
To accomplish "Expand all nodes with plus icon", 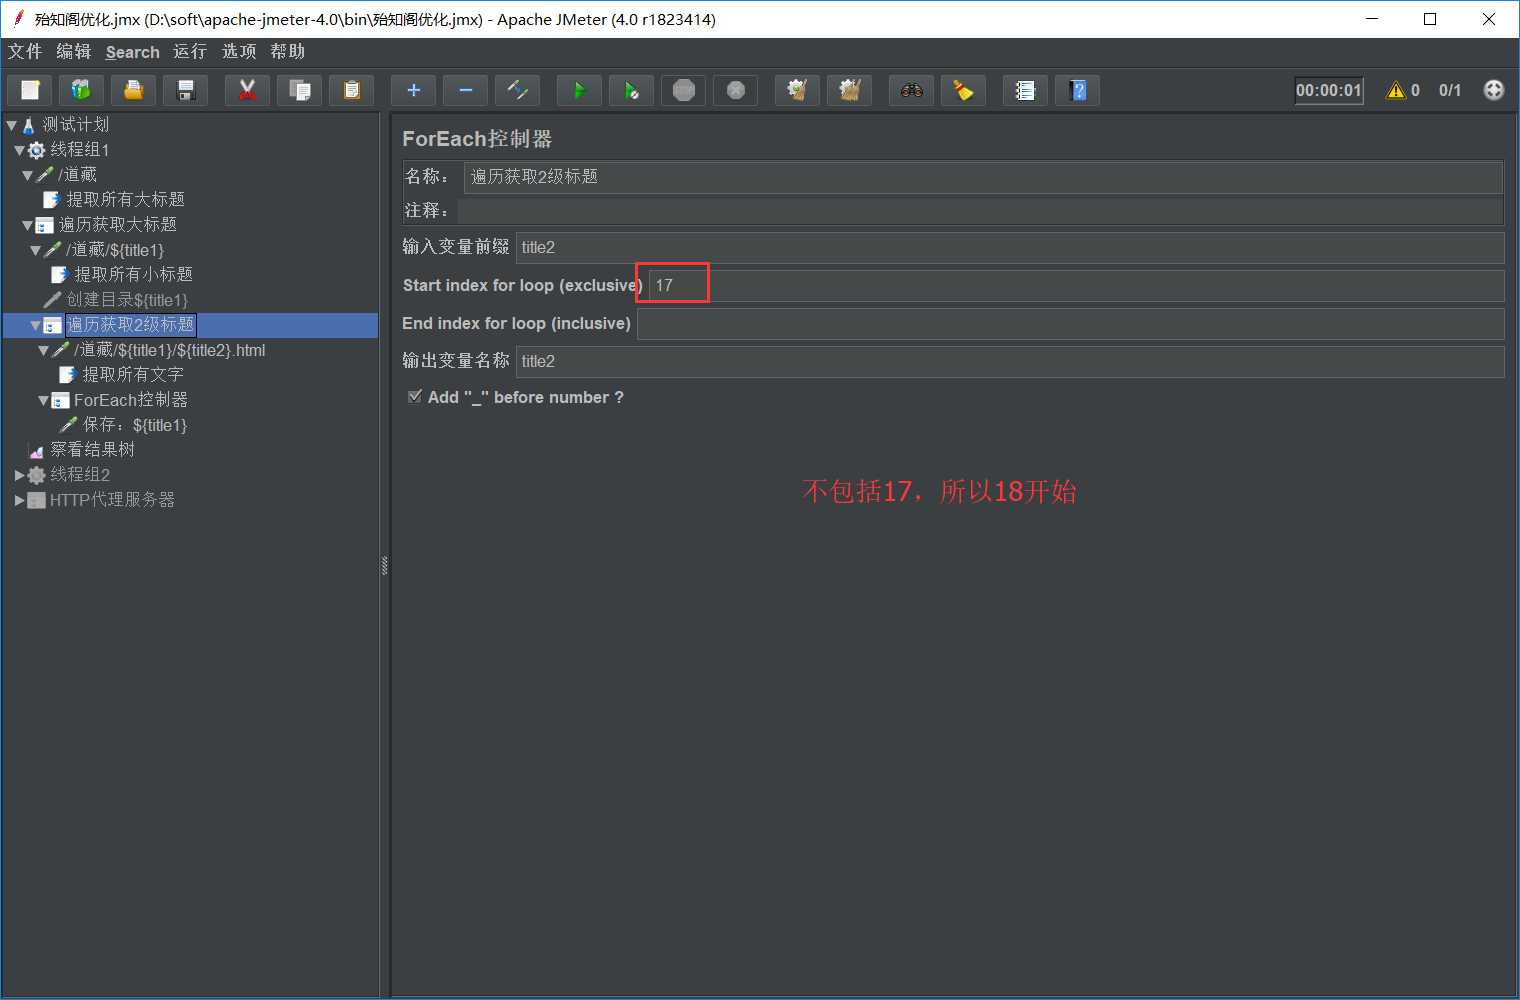I will 413,90.
